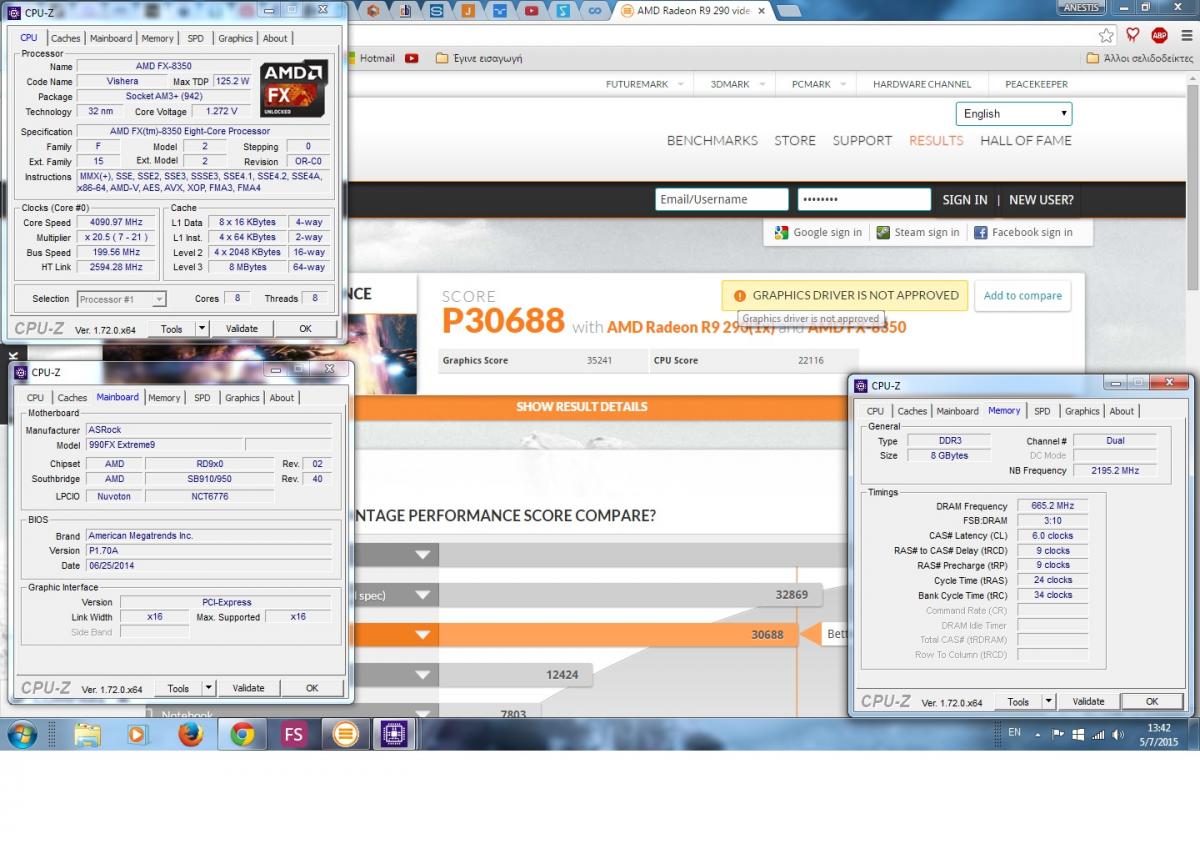Viewport: 1200px width, 854px height.
Task: Show hidden system tray icons
Action: click(1038, 734)
